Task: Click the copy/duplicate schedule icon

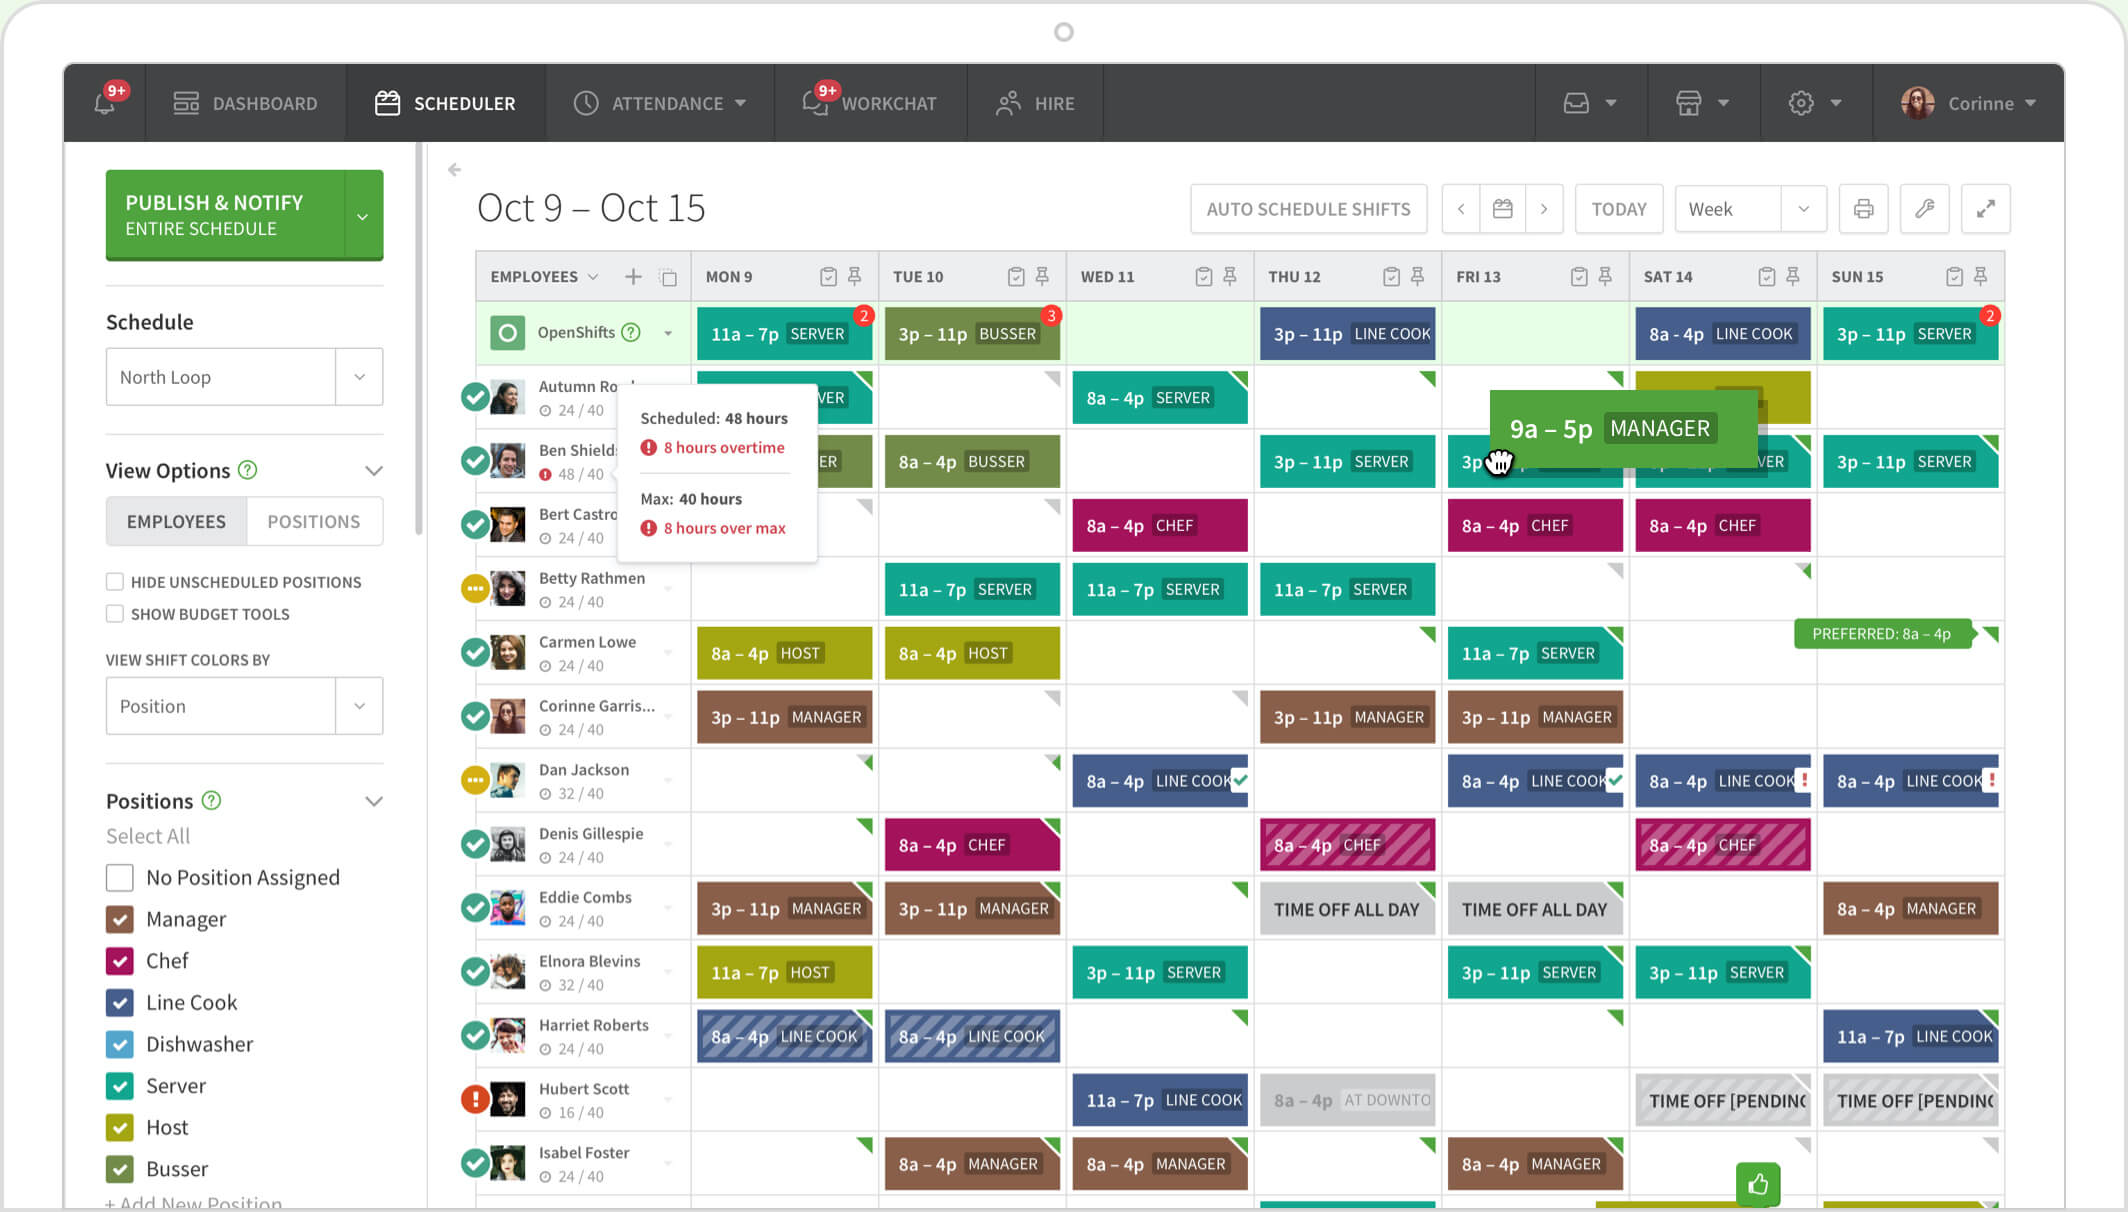Action: [x=668, y=278]
